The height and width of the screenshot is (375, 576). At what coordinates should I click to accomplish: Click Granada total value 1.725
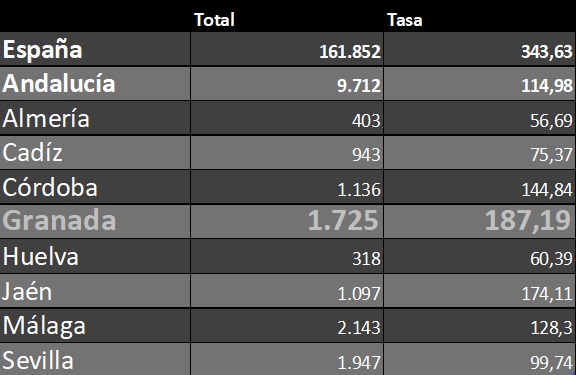tap(343, 220)
